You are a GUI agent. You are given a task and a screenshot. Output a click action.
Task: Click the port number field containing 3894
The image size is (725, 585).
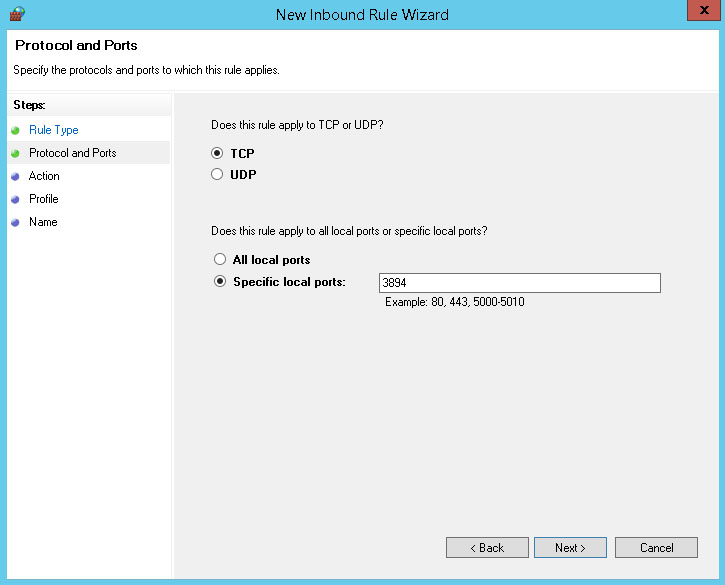pyautogui.click(x=519, y=283)
